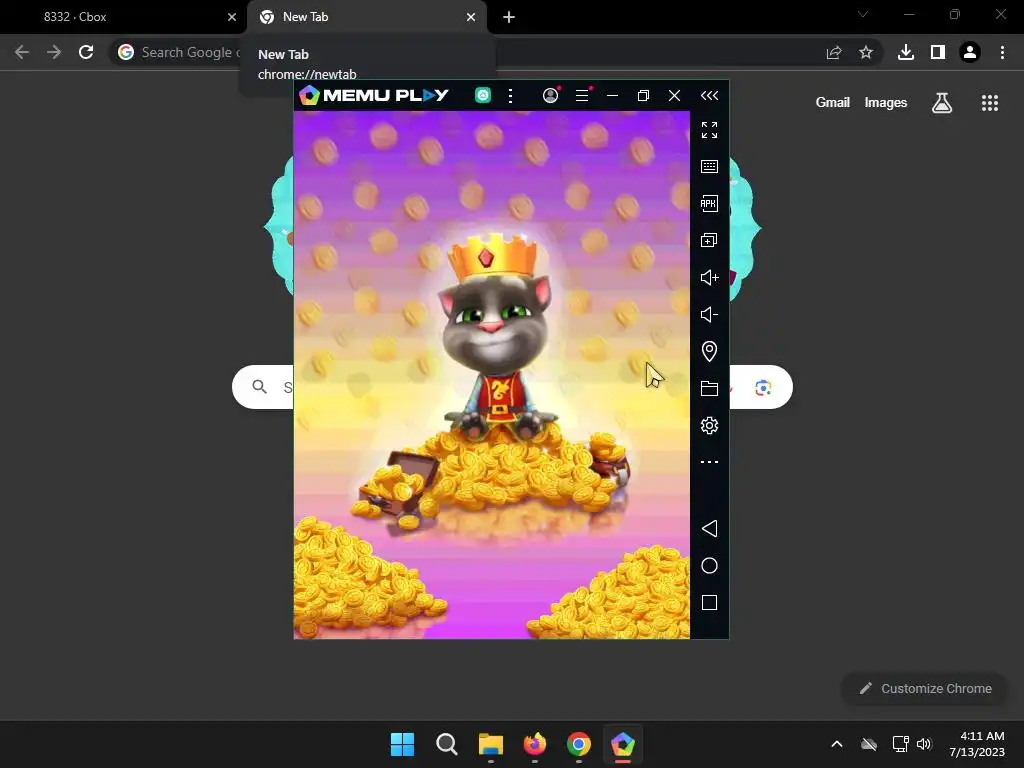Show more MEmu sidebar tools
This screenshot has height=768, width=1024.
pyautogui.click(x=709, y=462)
